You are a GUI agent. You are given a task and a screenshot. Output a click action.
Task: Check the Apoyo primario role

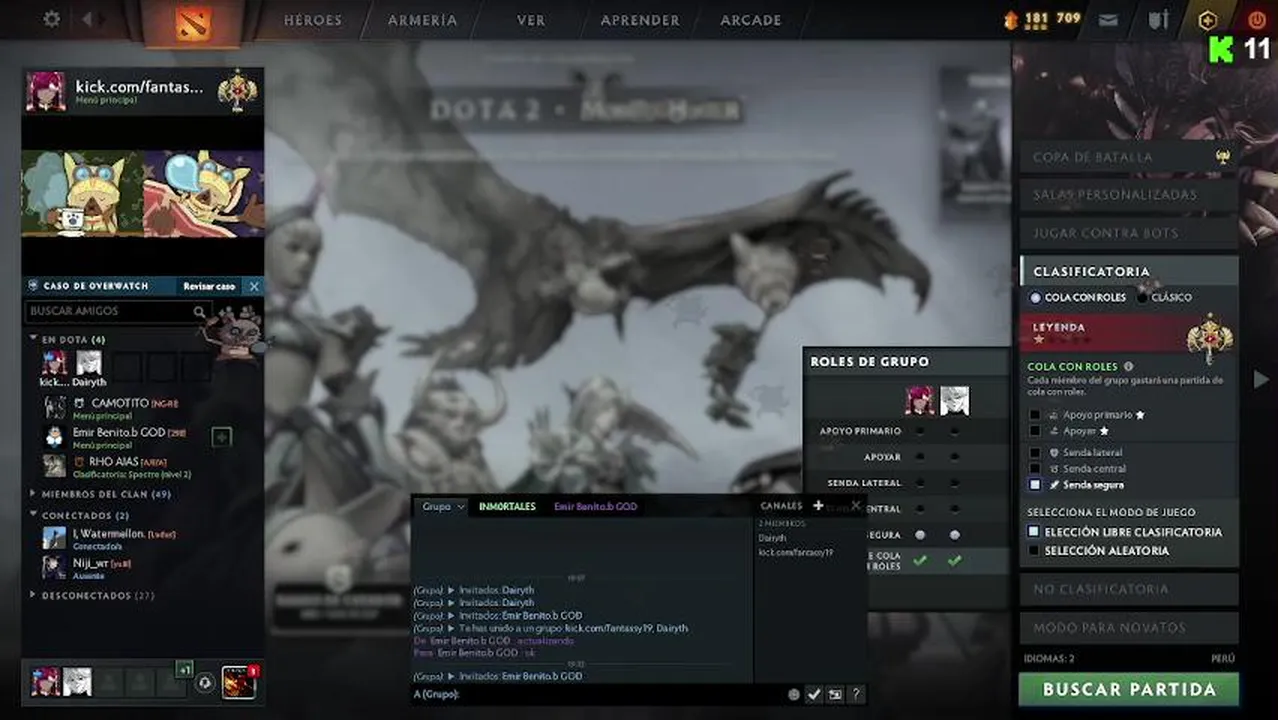(1035, 415)
